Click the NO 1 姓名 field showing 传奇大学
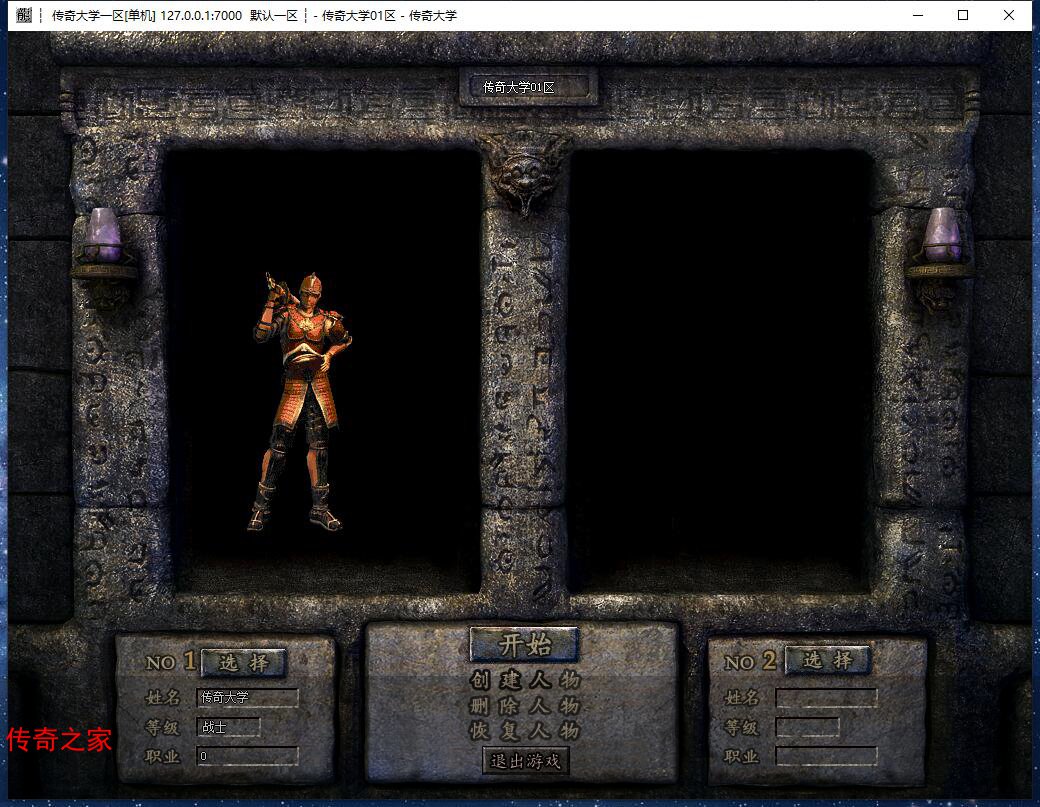This screenshot has height=807, width=1040. (247, 698)
